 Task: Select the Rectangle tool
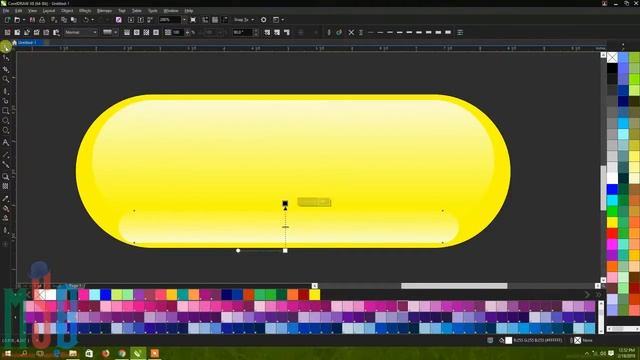coord(6,111)
